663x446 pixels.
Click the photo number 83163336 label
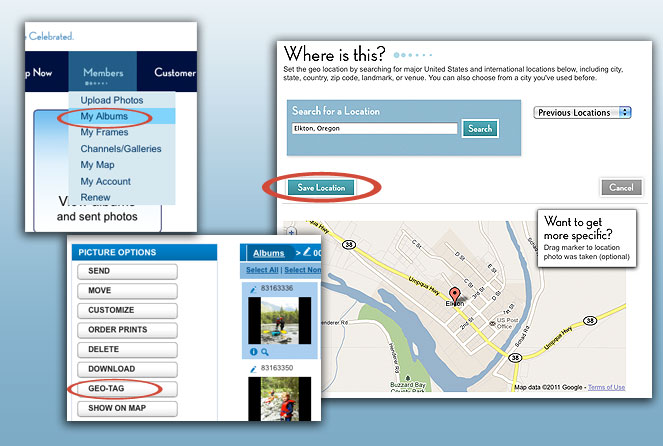click(277, 288)
